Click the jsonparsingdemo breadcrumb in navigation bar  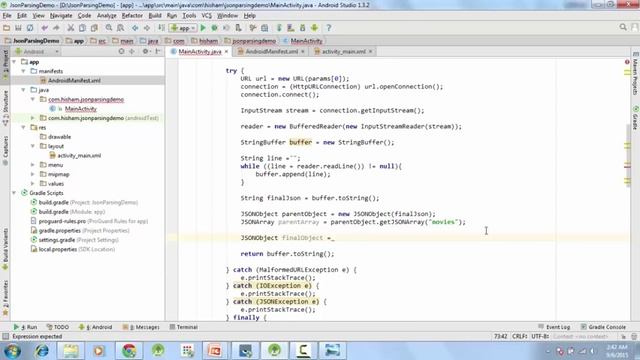(250, 41)
